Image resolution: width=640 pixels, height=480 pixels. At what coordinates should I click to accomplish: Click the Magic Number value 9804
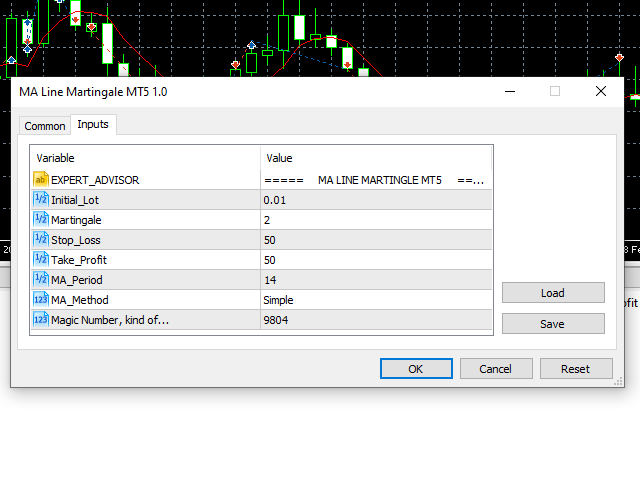coord(376,320)
